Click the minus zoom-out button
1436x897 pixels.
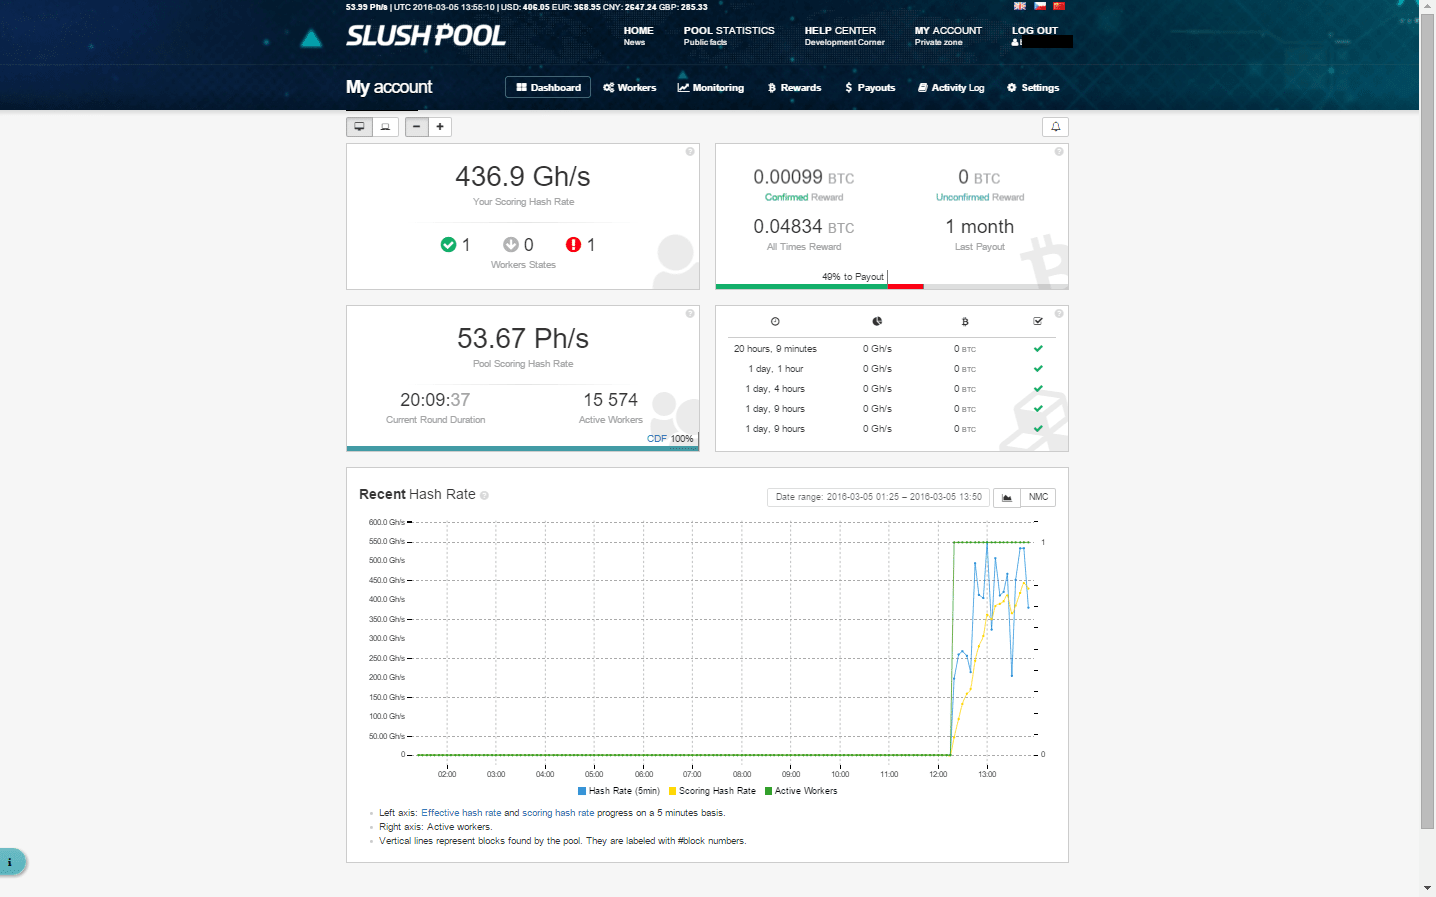[417, 127]
